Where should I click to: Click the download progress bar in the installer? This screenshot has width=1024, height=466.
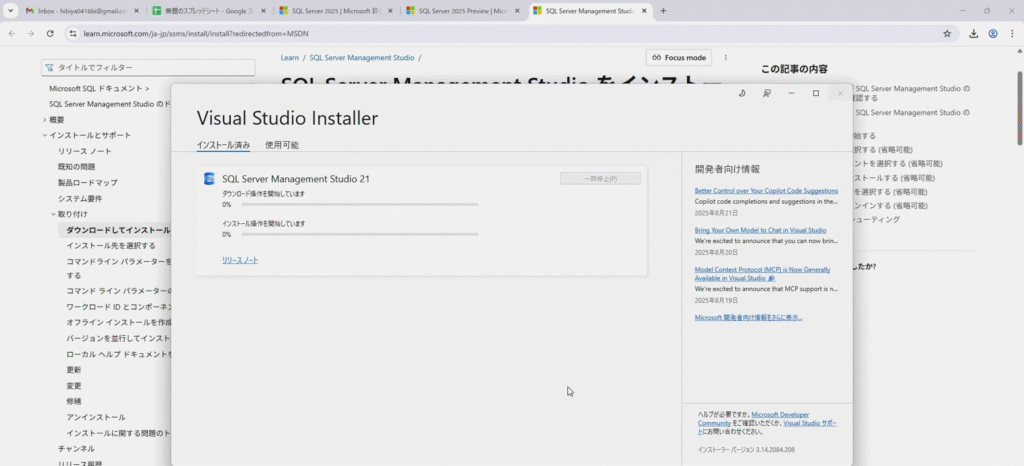click(x=360, y=204)
